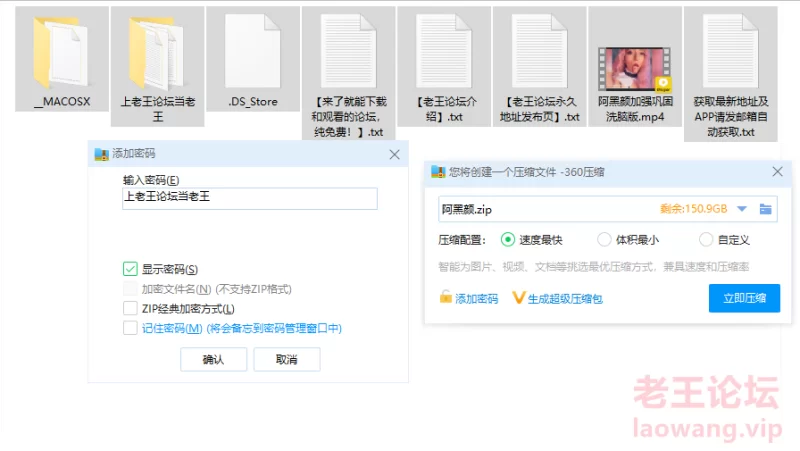The image size is (800, 451).
Task: Click the 输入密码 text field
Action: (250, 198)
